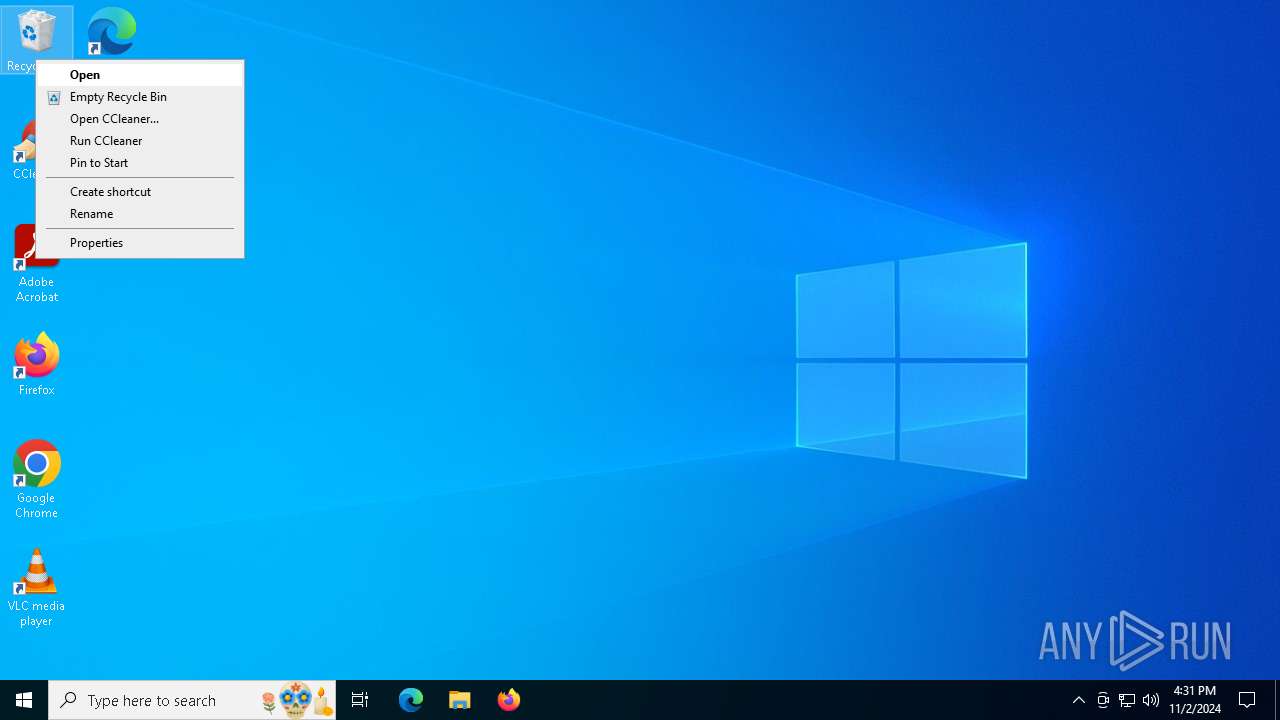The height and width of the screenshot is (720, 1280).
Task: Click the Show desktop sliver in the taskbar
Action: 1277,700
